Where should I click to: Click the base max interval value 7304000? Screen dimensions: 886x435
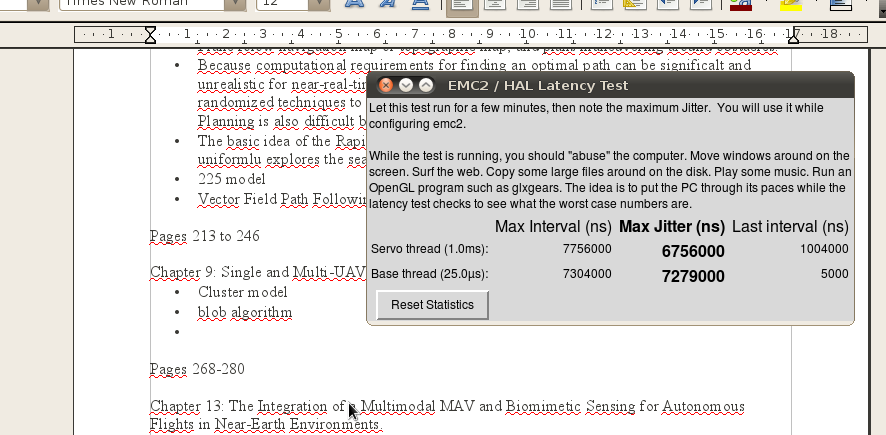(587, 274)
